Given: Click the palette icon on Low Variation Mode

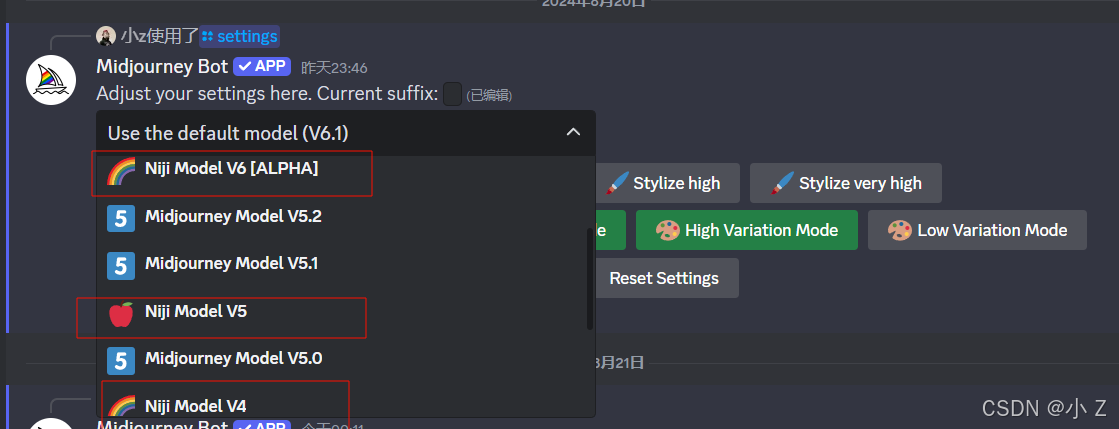Looking at the screenshot, I should click(899, 230).
